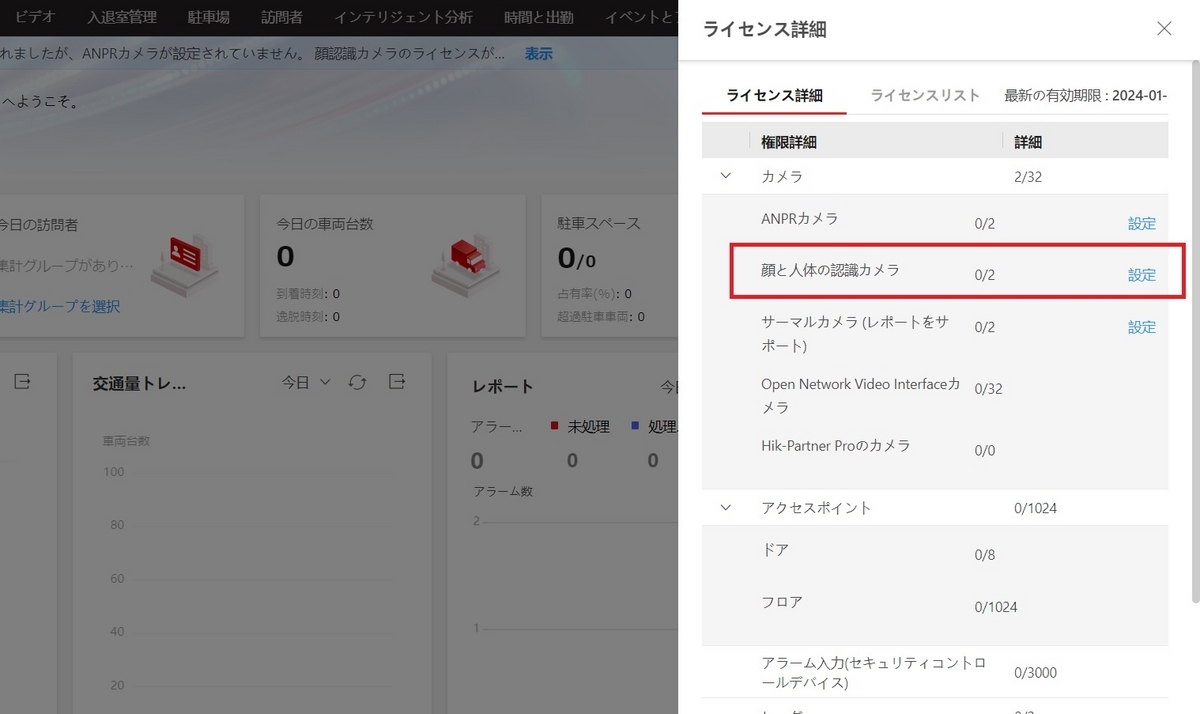Open 設定 for ANPRカメラ

point(1142,224)
